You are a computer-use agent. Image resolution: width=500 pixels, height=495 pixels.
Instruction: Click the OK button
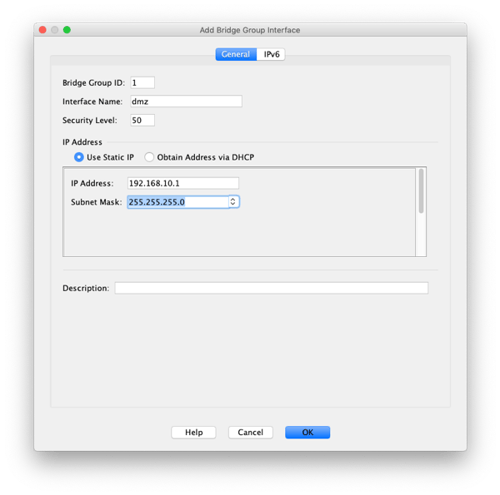[307, 432]
